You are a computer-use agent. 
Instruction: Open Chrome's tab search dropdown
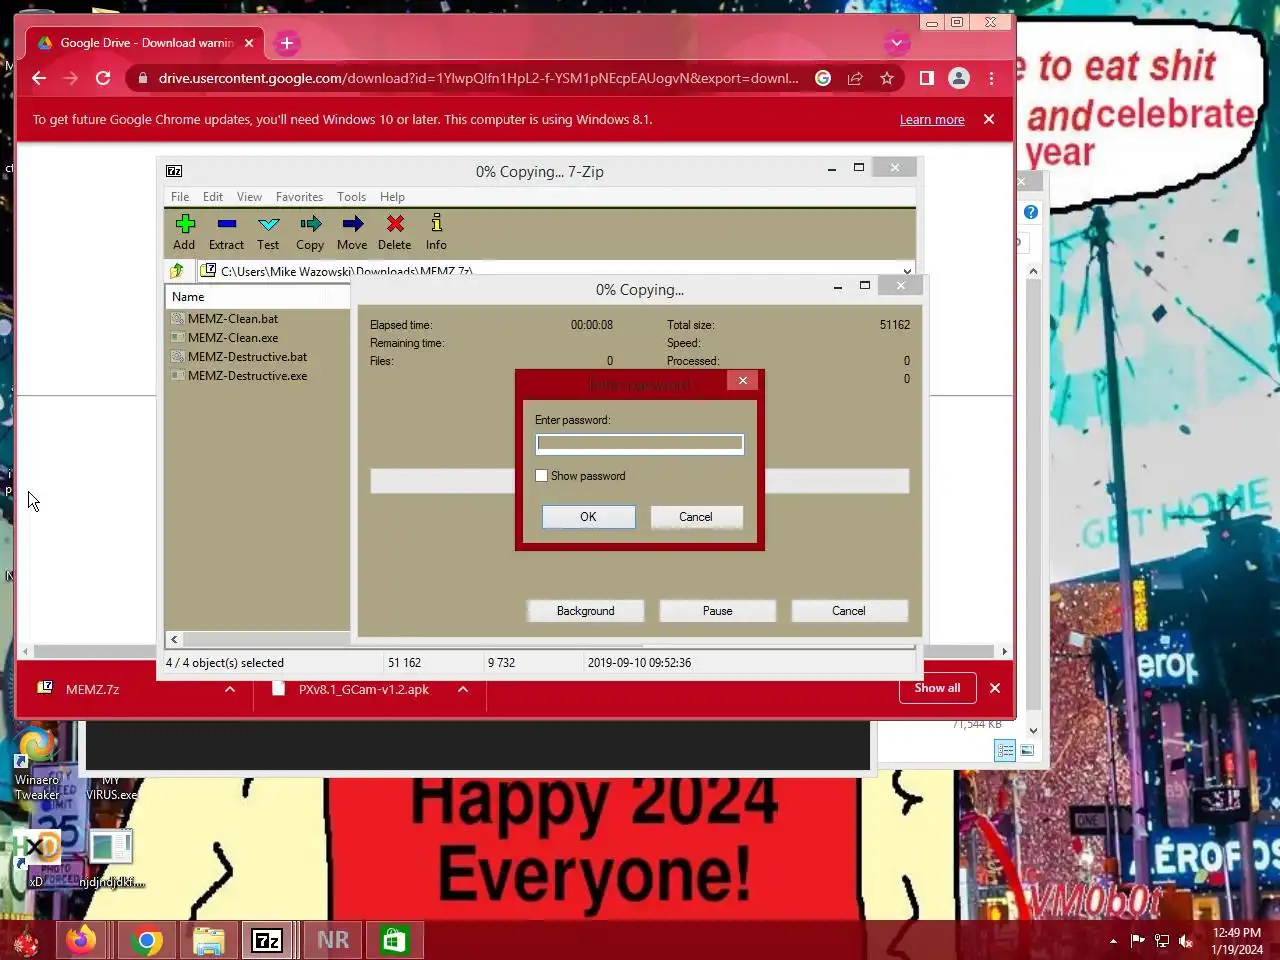pos(897,43)
